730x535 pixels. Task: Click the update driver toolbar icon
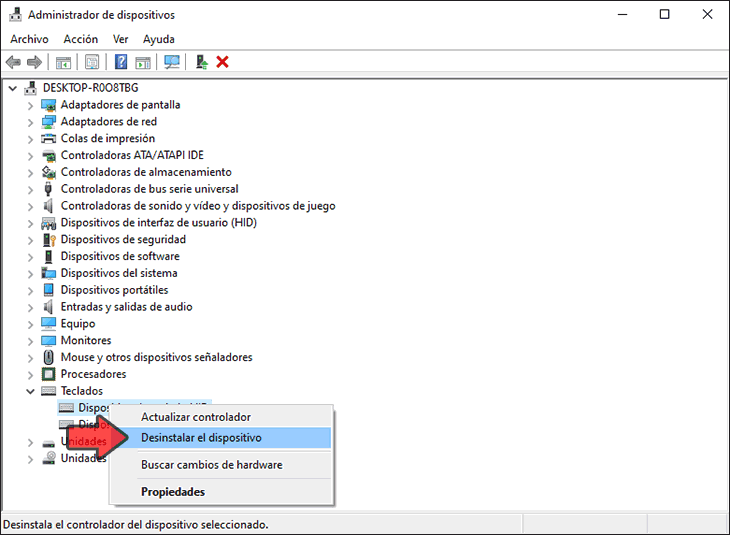coord(202,62)
